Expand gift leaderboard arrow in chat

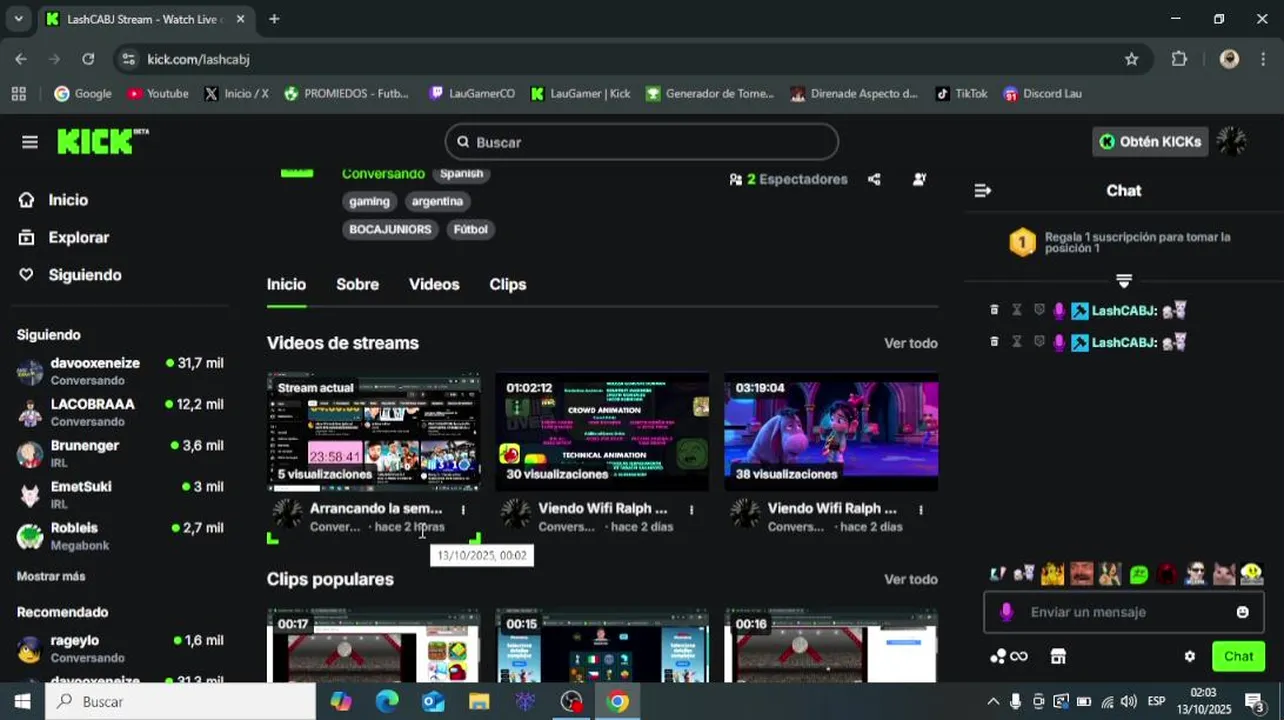(x=1124, y=281)
